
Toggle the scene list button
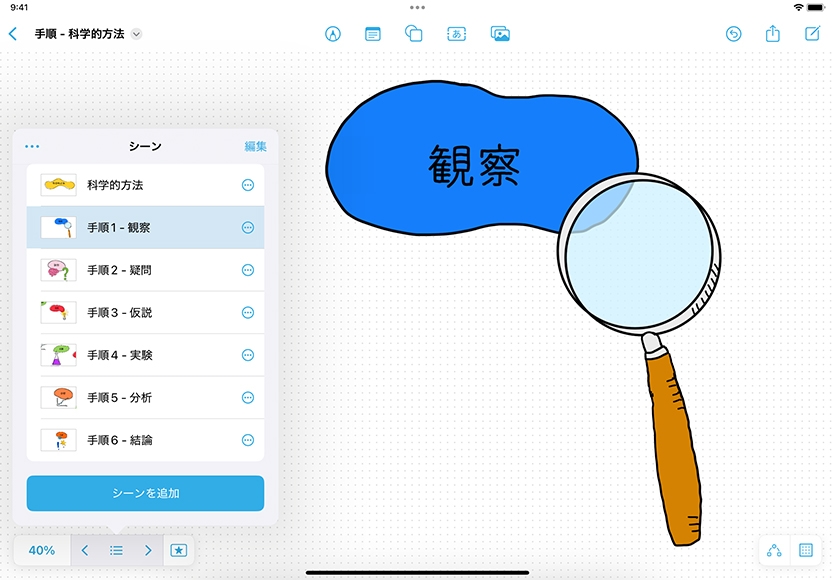(117, 550)
